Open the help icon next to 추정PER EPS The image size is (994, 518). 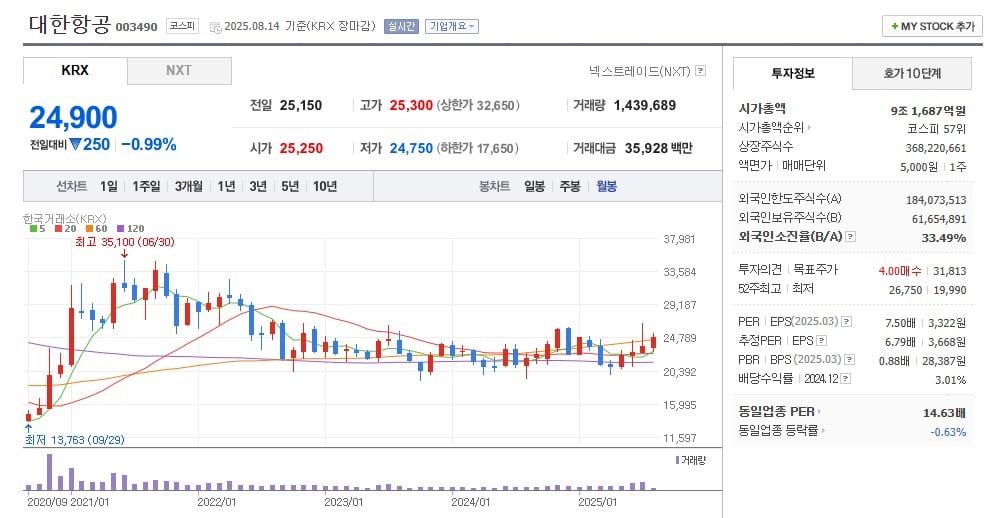click(x=822, y=341)
